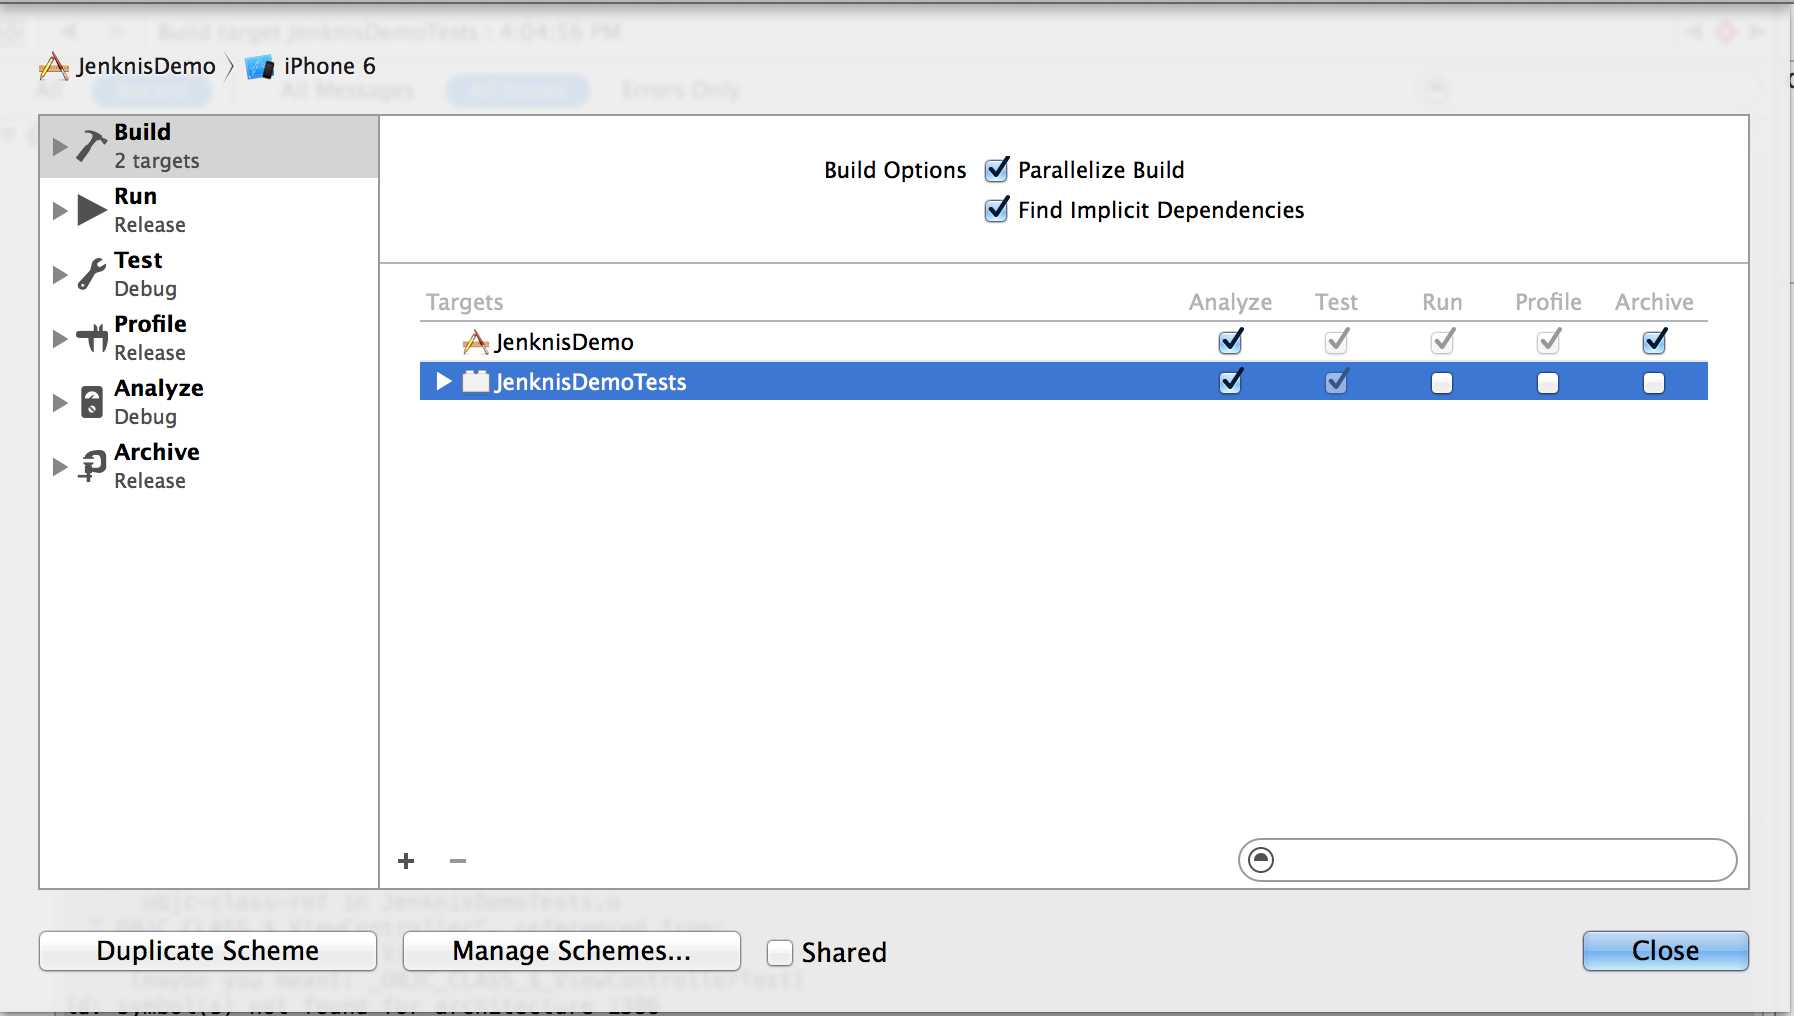Select the Run Release action
1794x1016 pixels.
point(209,210)
